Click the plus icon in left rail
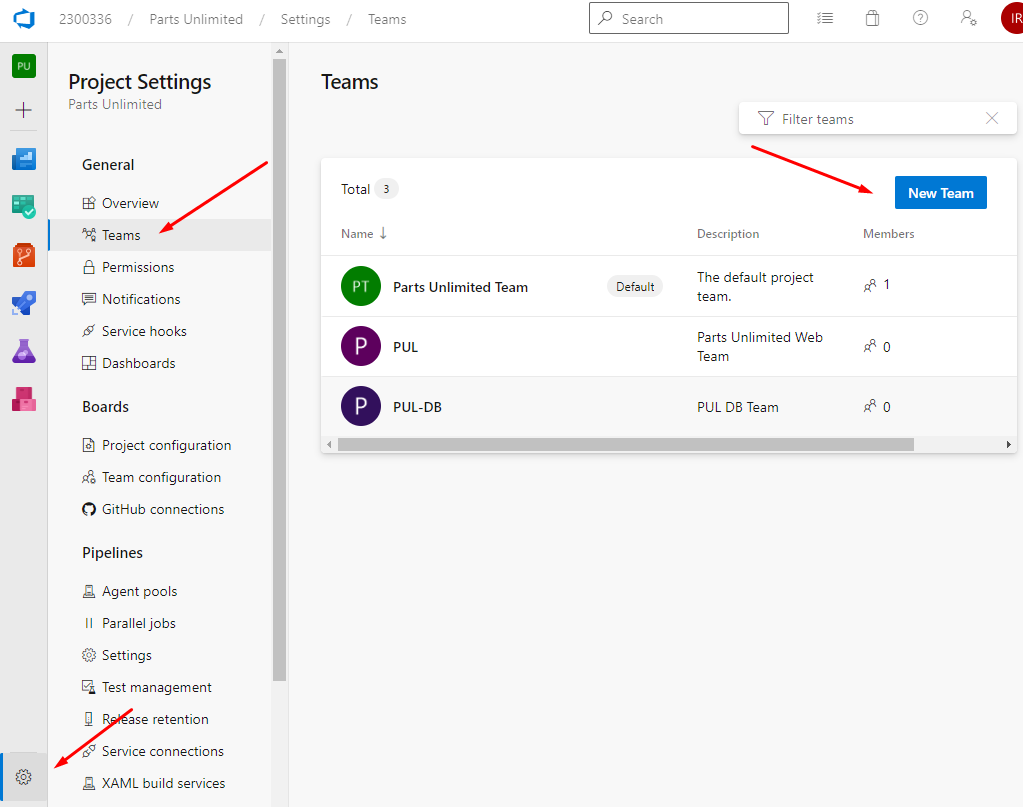The height and width of the screenshot is (807, 1023). [x=23, y=110]
